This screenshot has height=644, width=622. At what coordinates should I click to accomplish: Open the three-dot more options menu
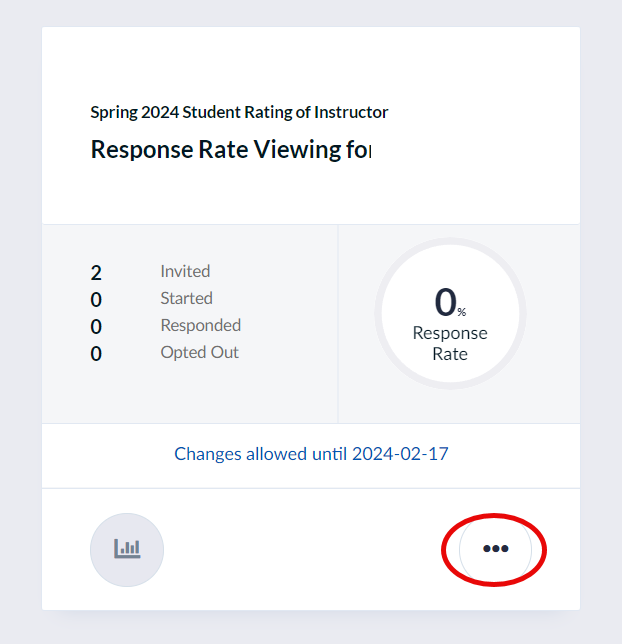[x=495, y=549]
